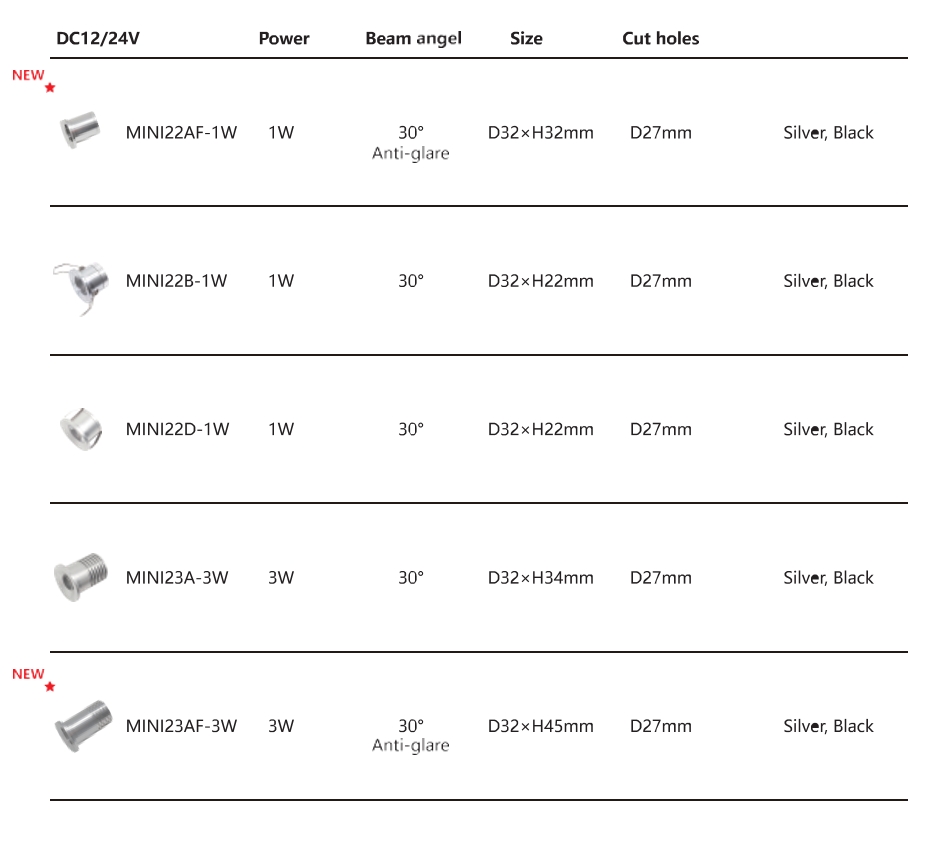930x843 pixels.
Task: Select the MINI23A-3W model name
Action: tap(177, 578)
